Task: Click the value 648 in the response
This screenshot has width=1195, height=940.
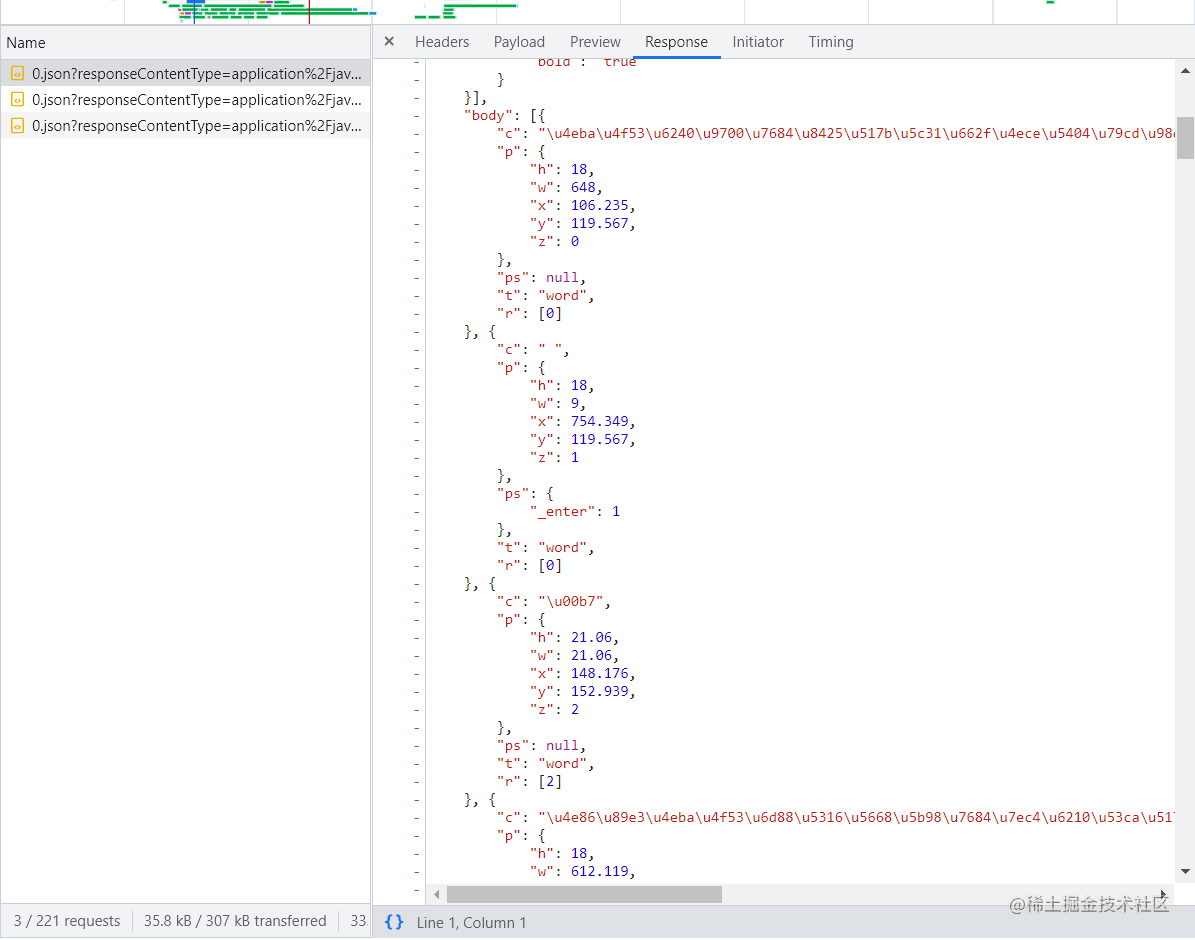Action: (583, 188)
